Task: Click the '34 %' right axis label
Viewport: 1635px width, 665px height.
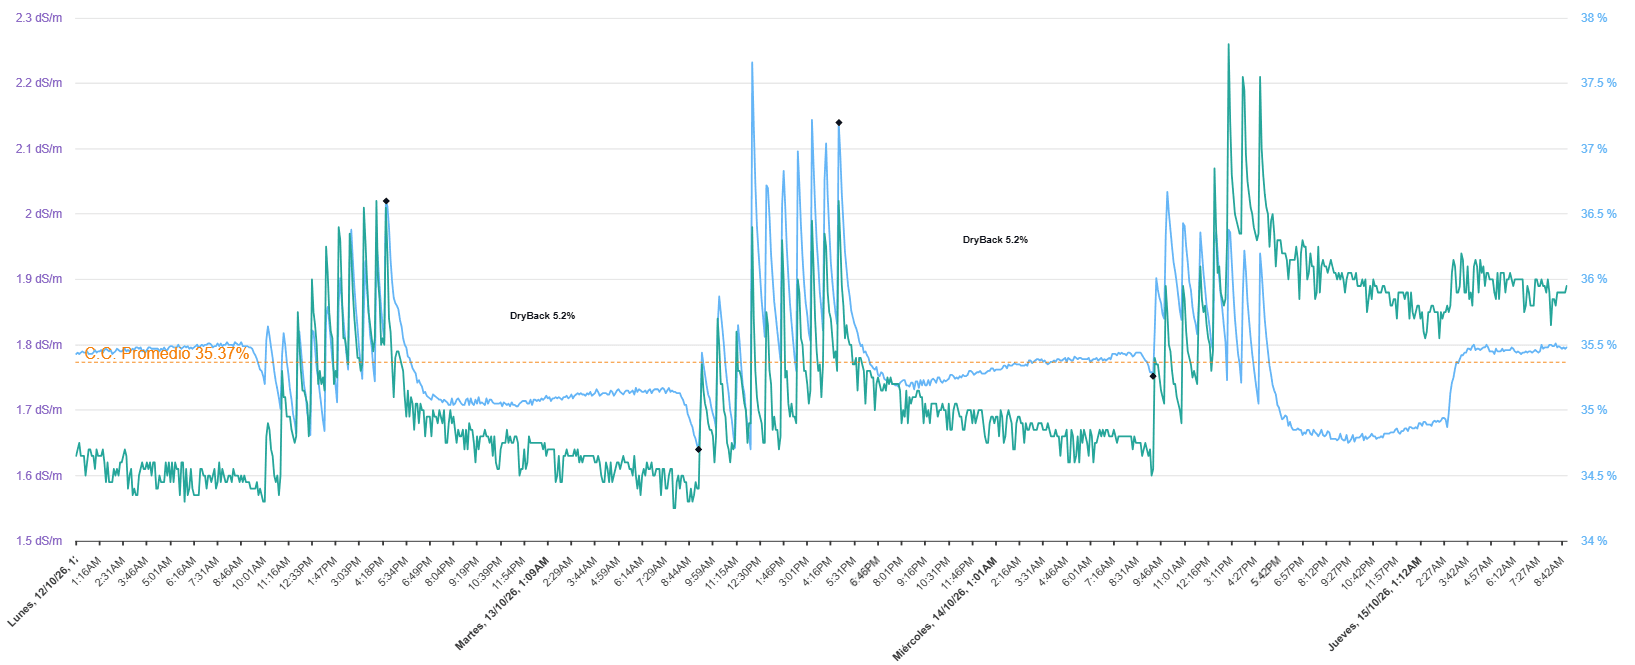Action: 1594,541
